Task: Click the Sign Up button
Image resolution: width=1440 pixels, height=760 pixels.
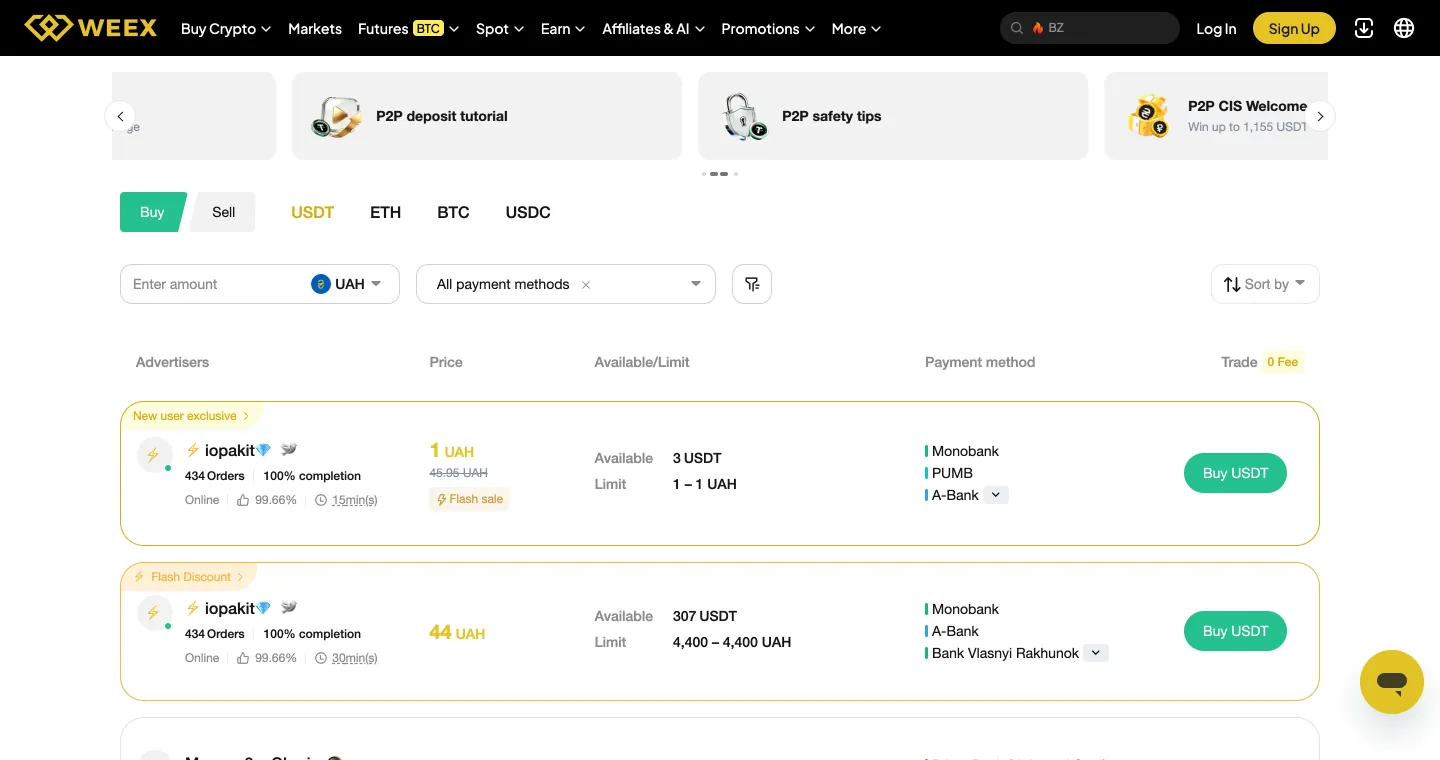Action: [1294, 29]
